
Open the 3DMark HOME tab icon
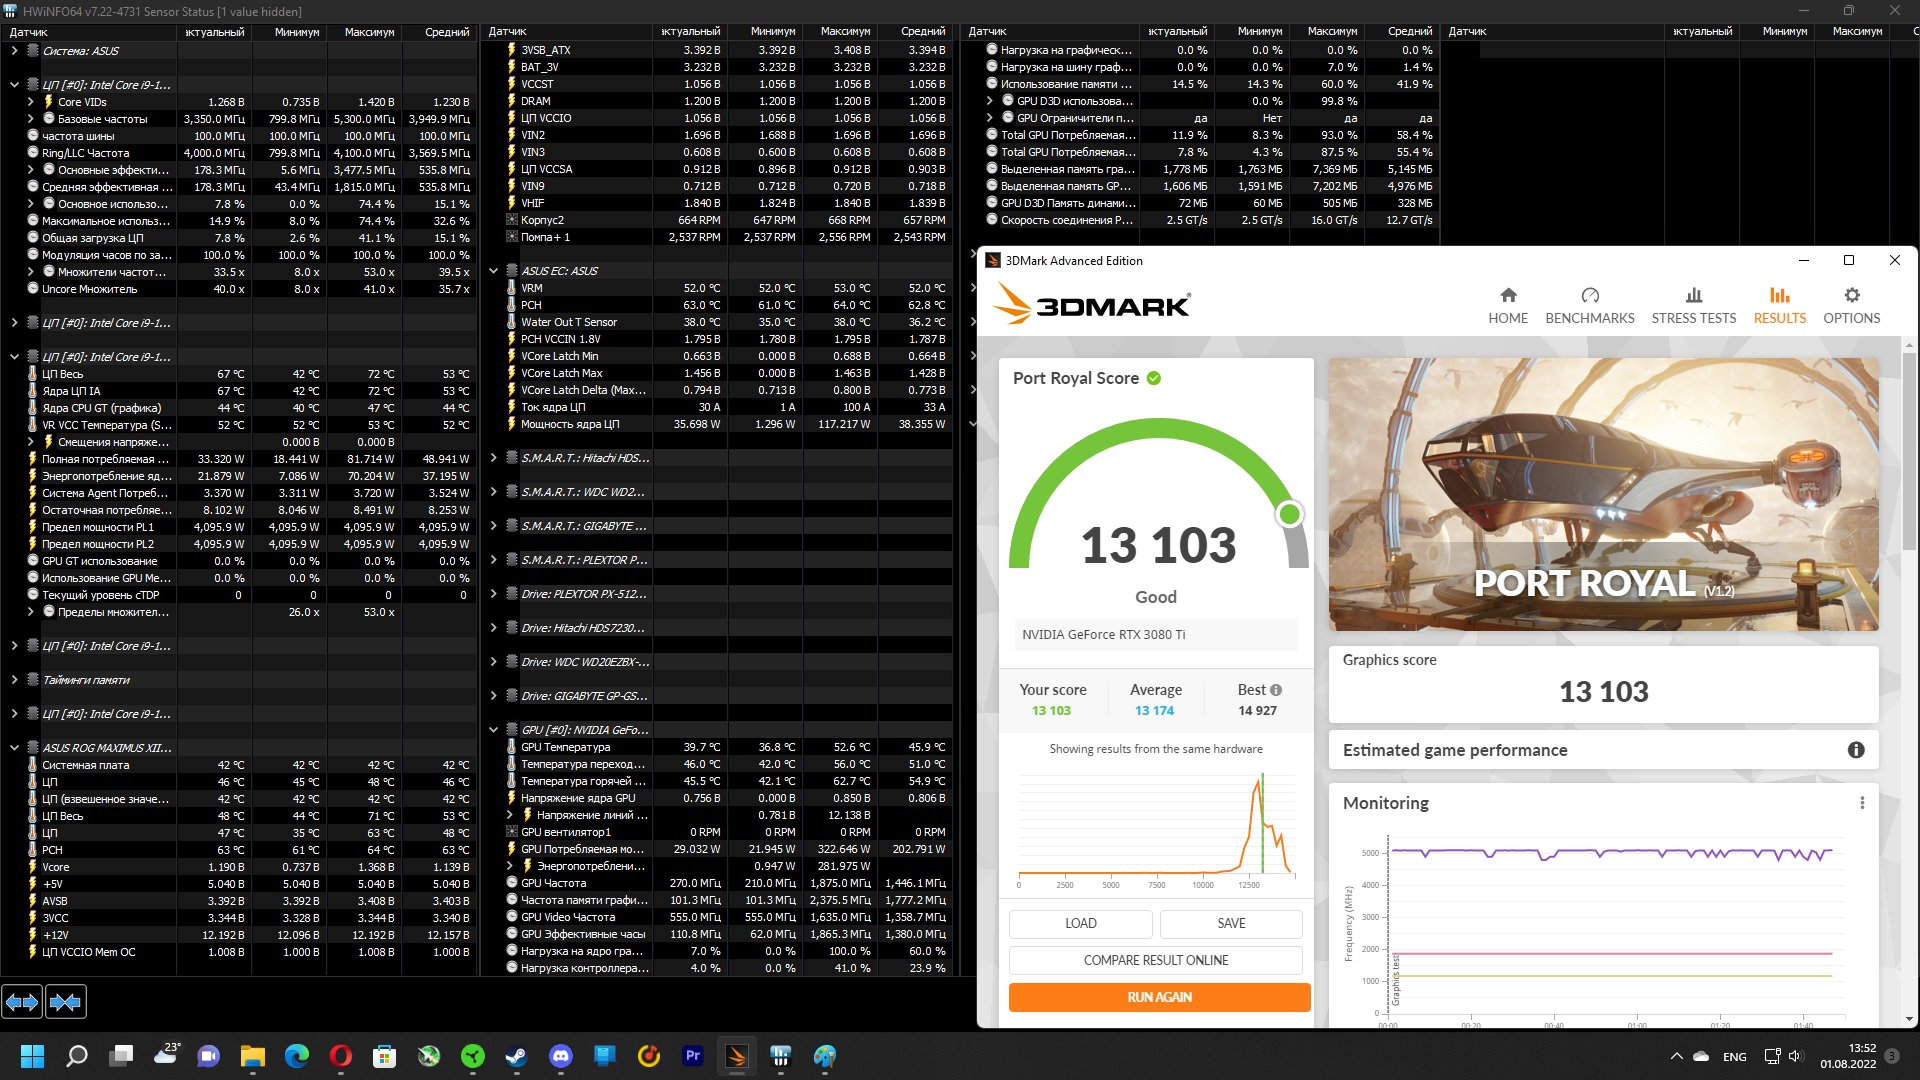pos(1508,296)
